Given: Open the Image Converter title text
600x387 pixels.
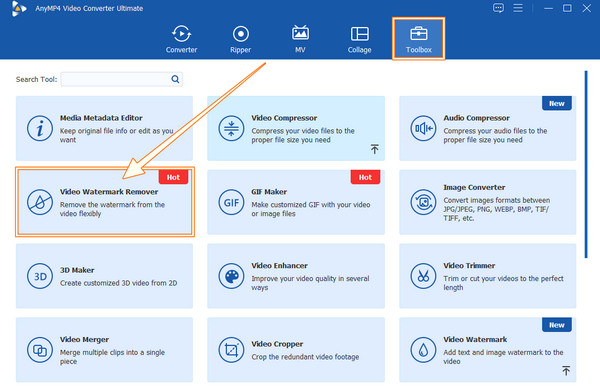Looking at the screenshot, I should pyautogui.click(x=474, y=187).
